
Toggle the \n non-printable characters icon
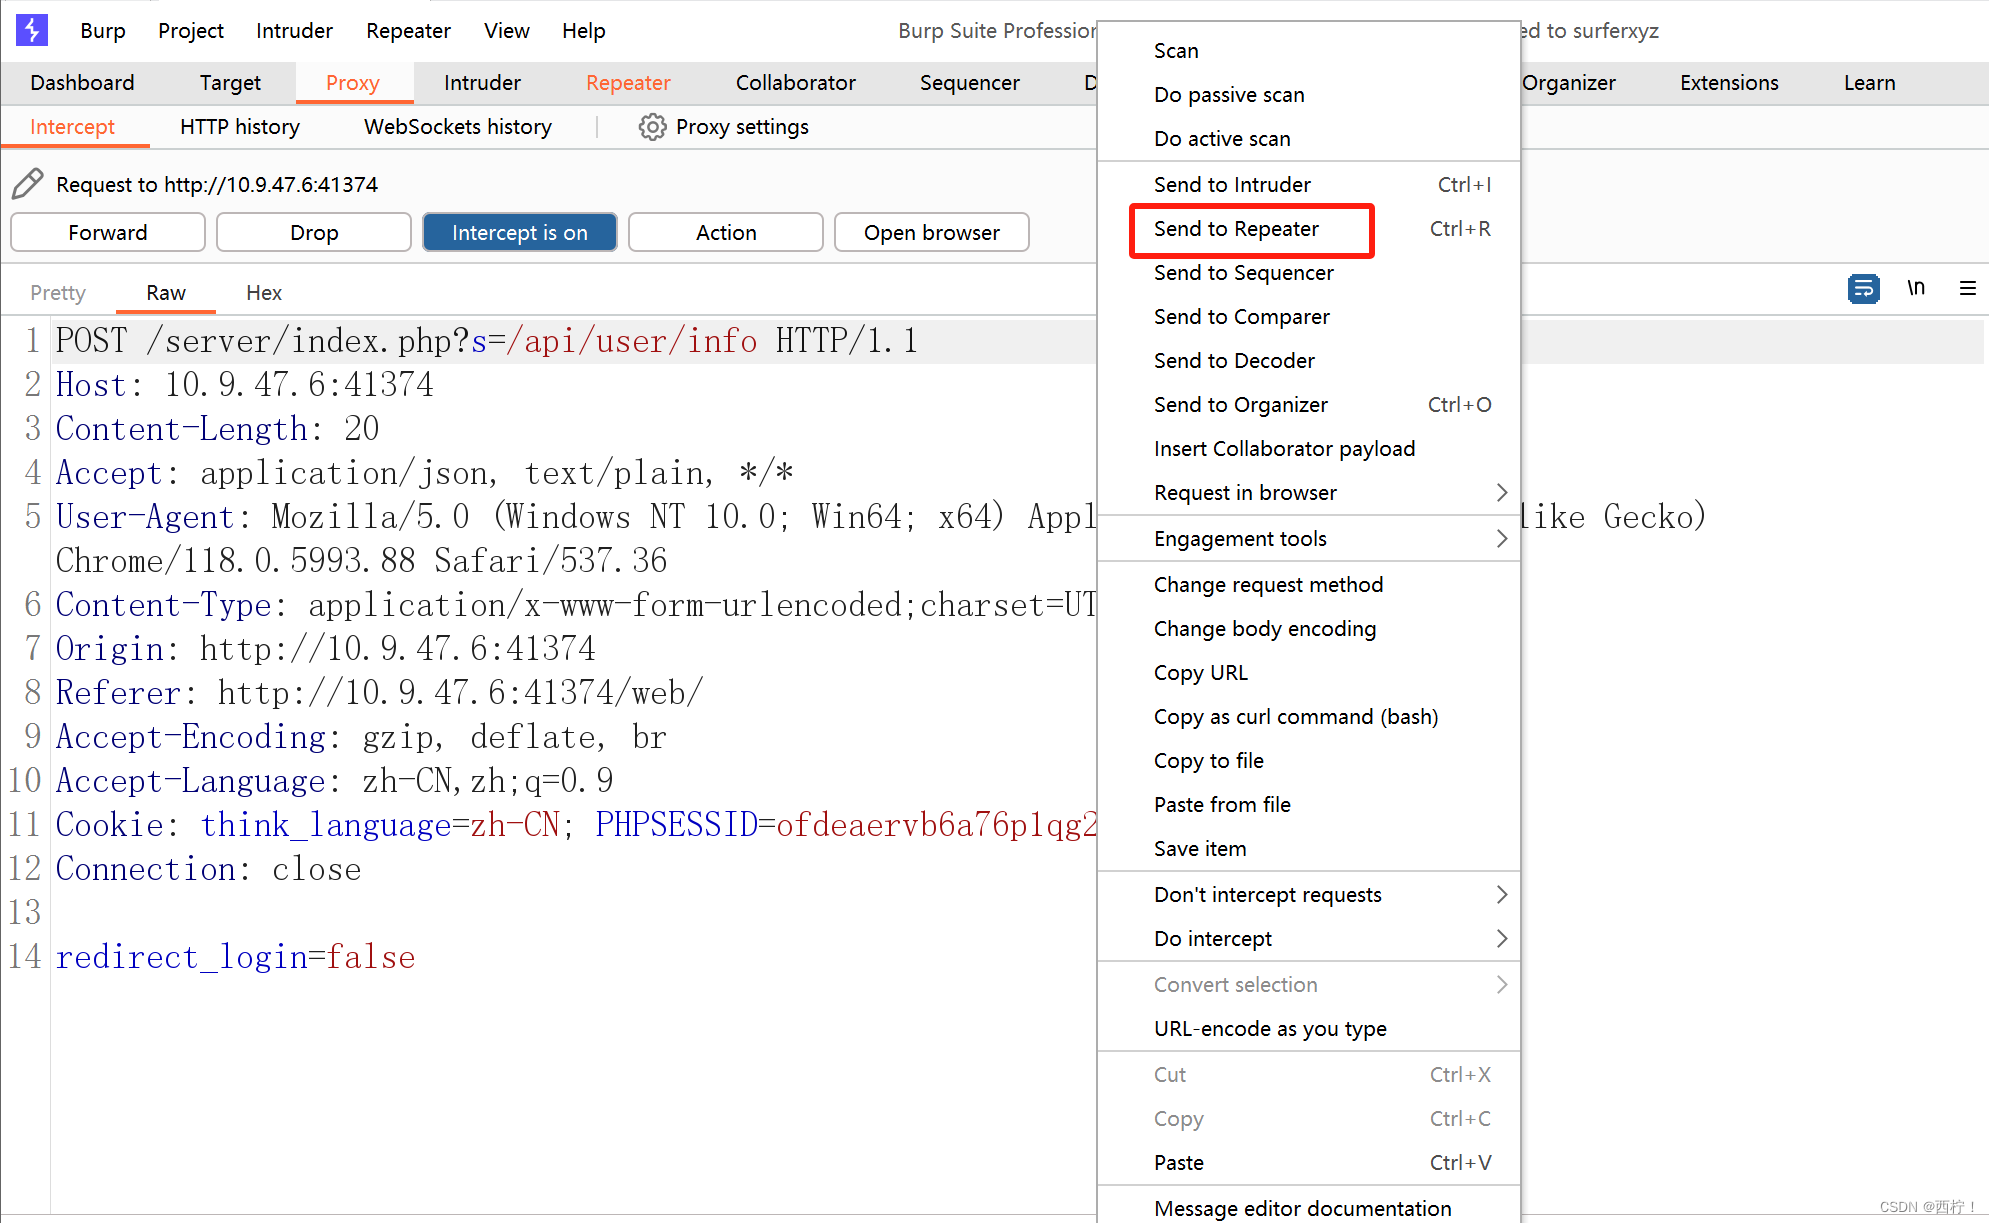[1915, 289]
